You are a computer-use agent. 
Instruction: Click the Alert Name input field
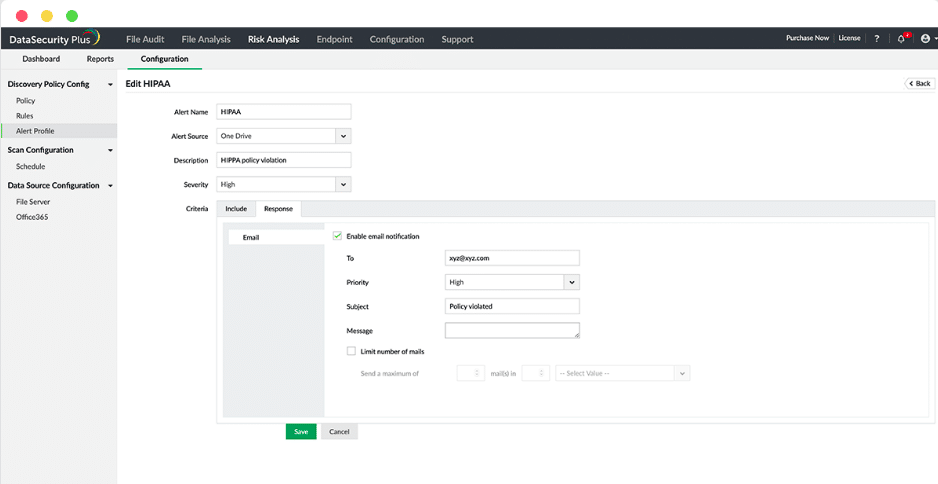tap(284, 112)
